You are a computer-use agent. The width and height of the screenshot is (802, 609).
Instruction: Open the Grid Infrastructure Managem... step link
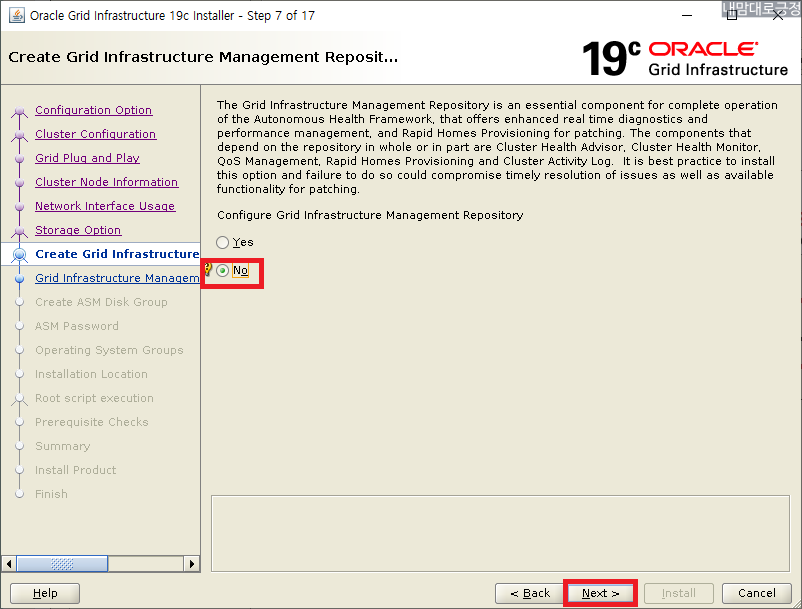pos(117,278)
